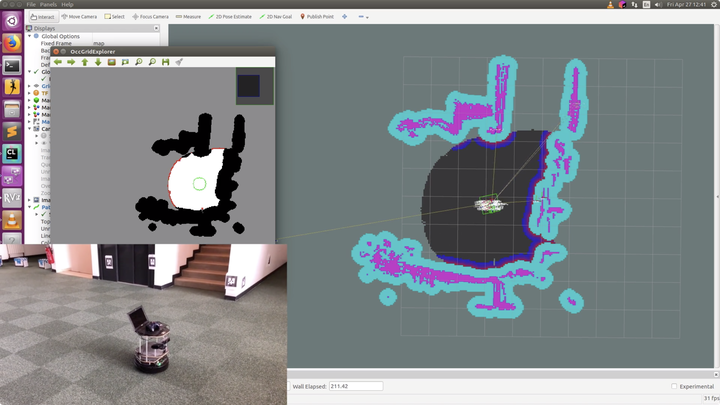
Task: Click the save icon in OccGridExplorer toolbar
Action: point(166,62)
